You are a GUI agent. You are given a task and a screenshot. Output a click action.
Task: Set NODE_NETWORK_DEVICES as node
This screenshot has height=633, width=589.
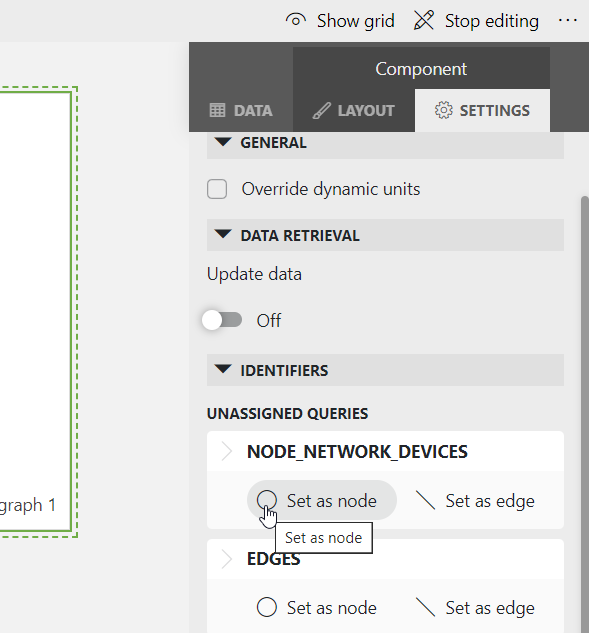pyautogui.click(x=322, y=501)
